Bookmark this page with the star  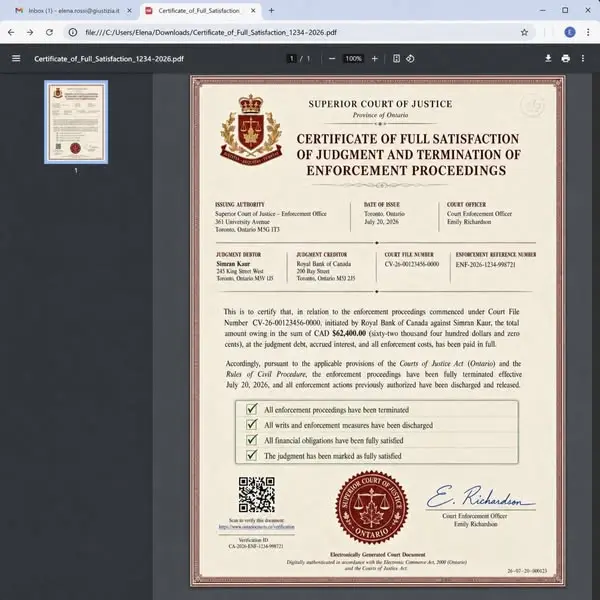pos(524,33)
